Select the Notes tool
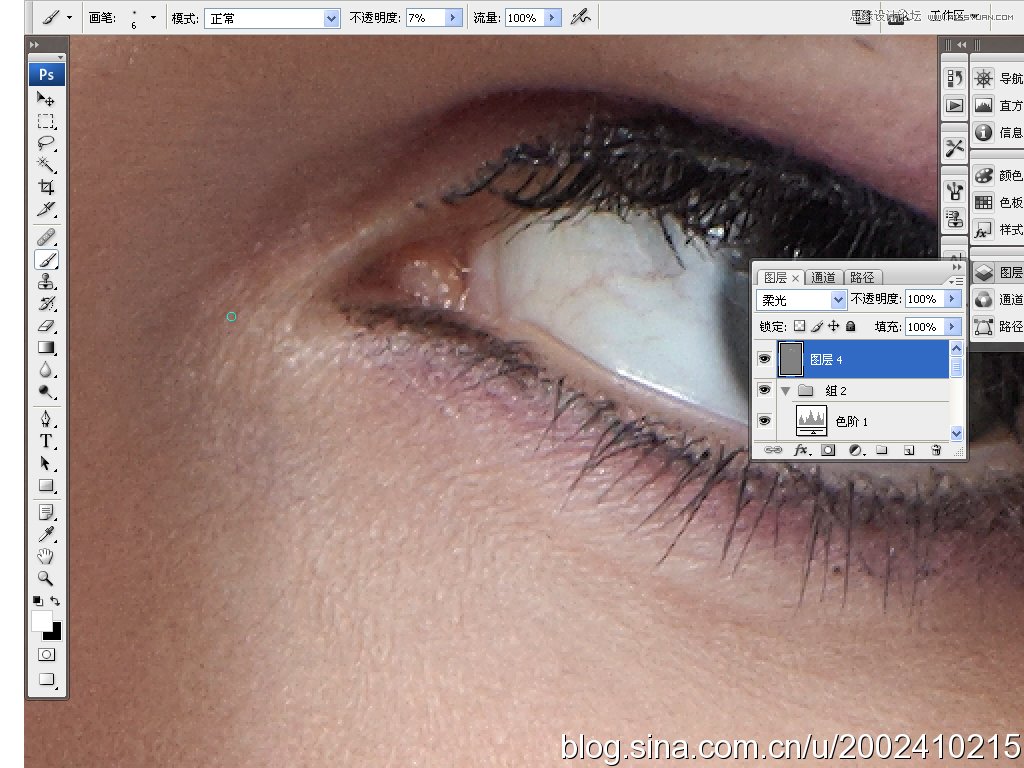 point(46,512)
